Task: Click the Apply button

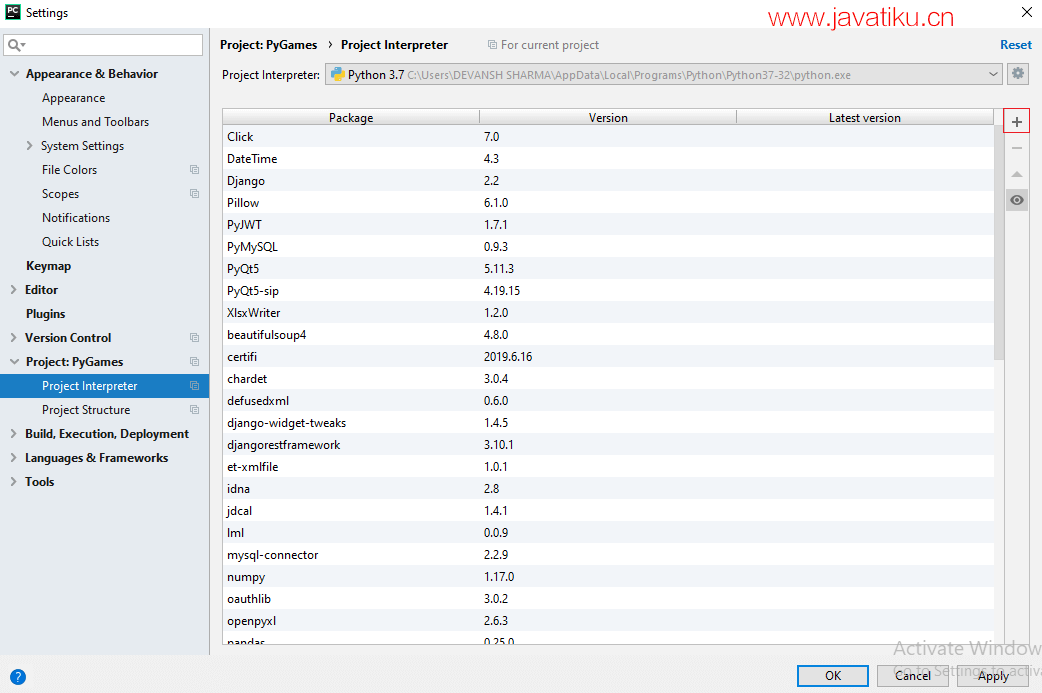Action: 993,676
